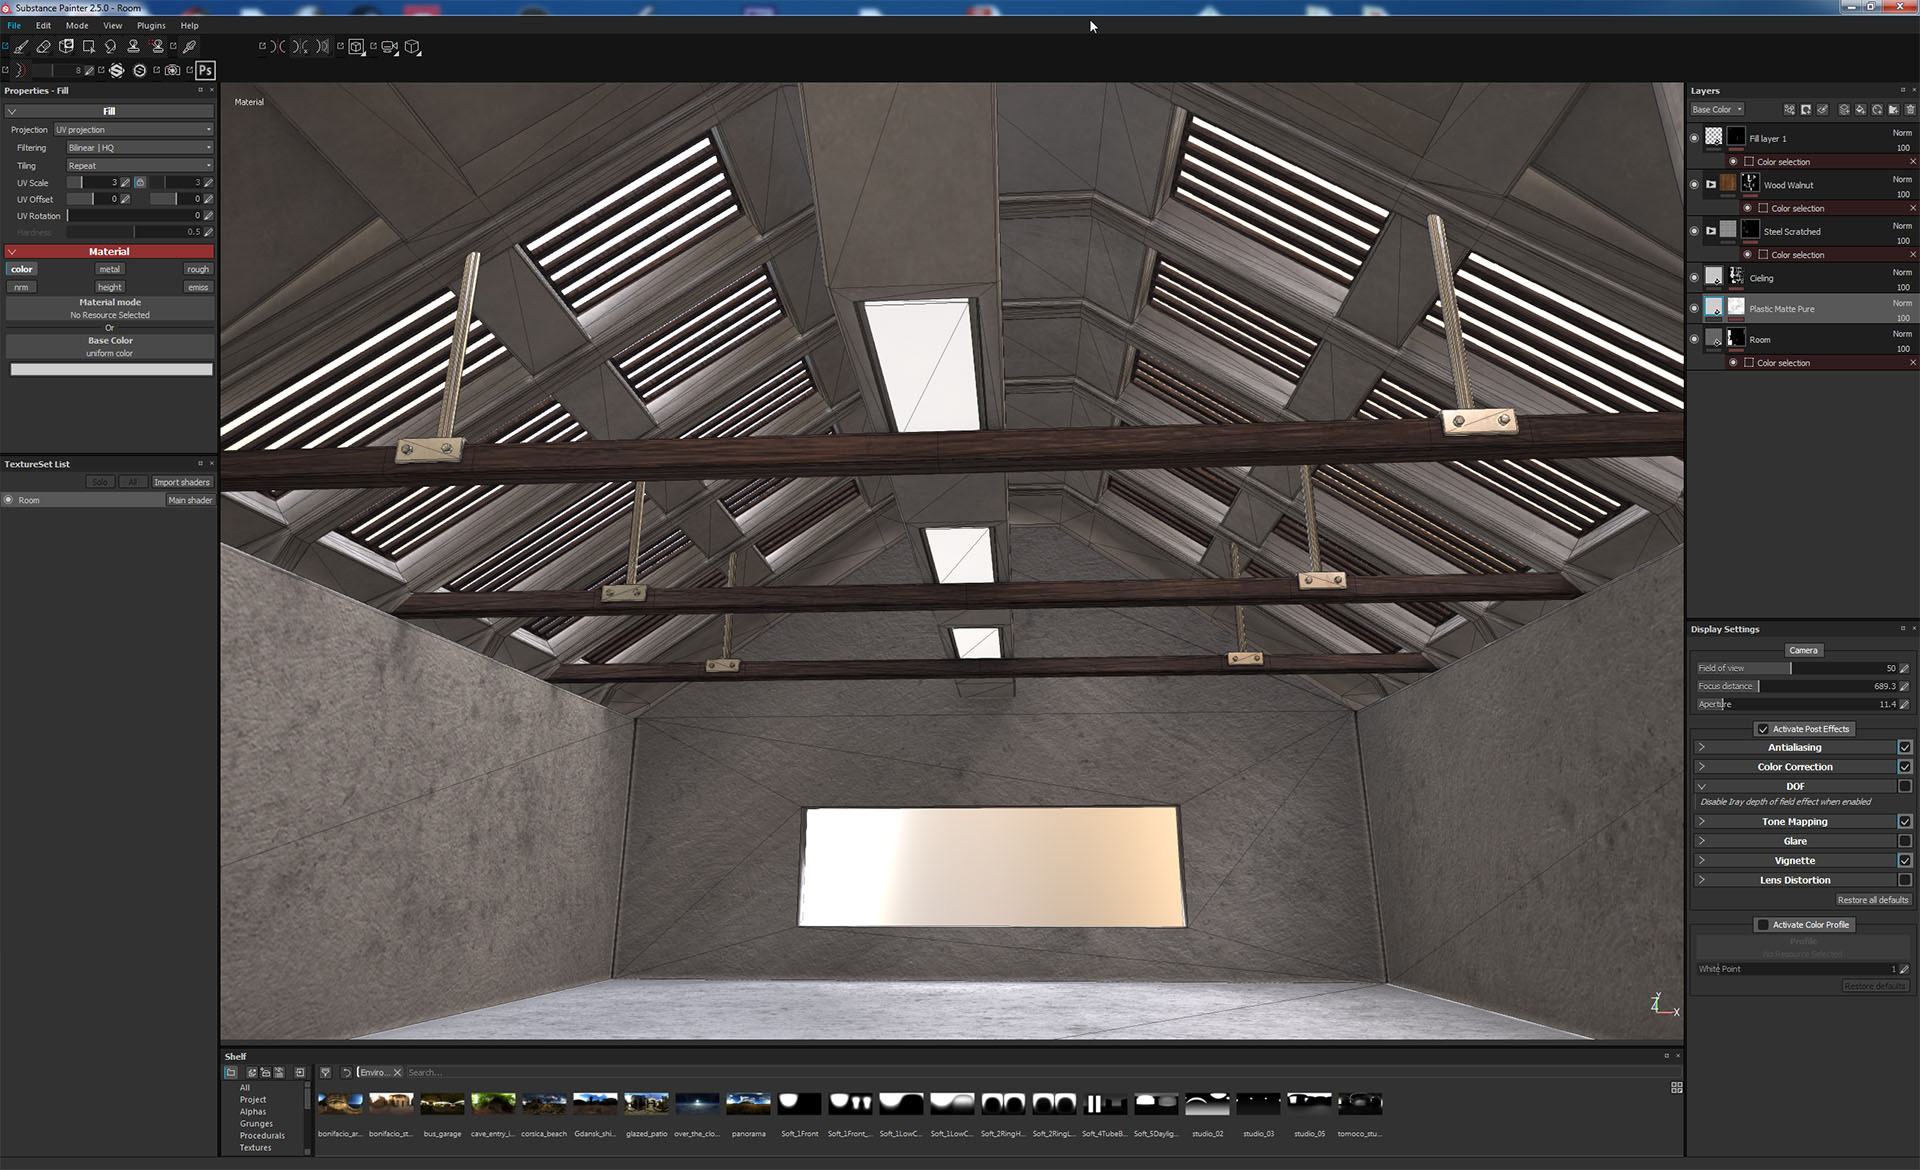Screen dimensions: 1920x1170
Task: Enable the Glare post effect checkbox
Action: [1905, 841]
